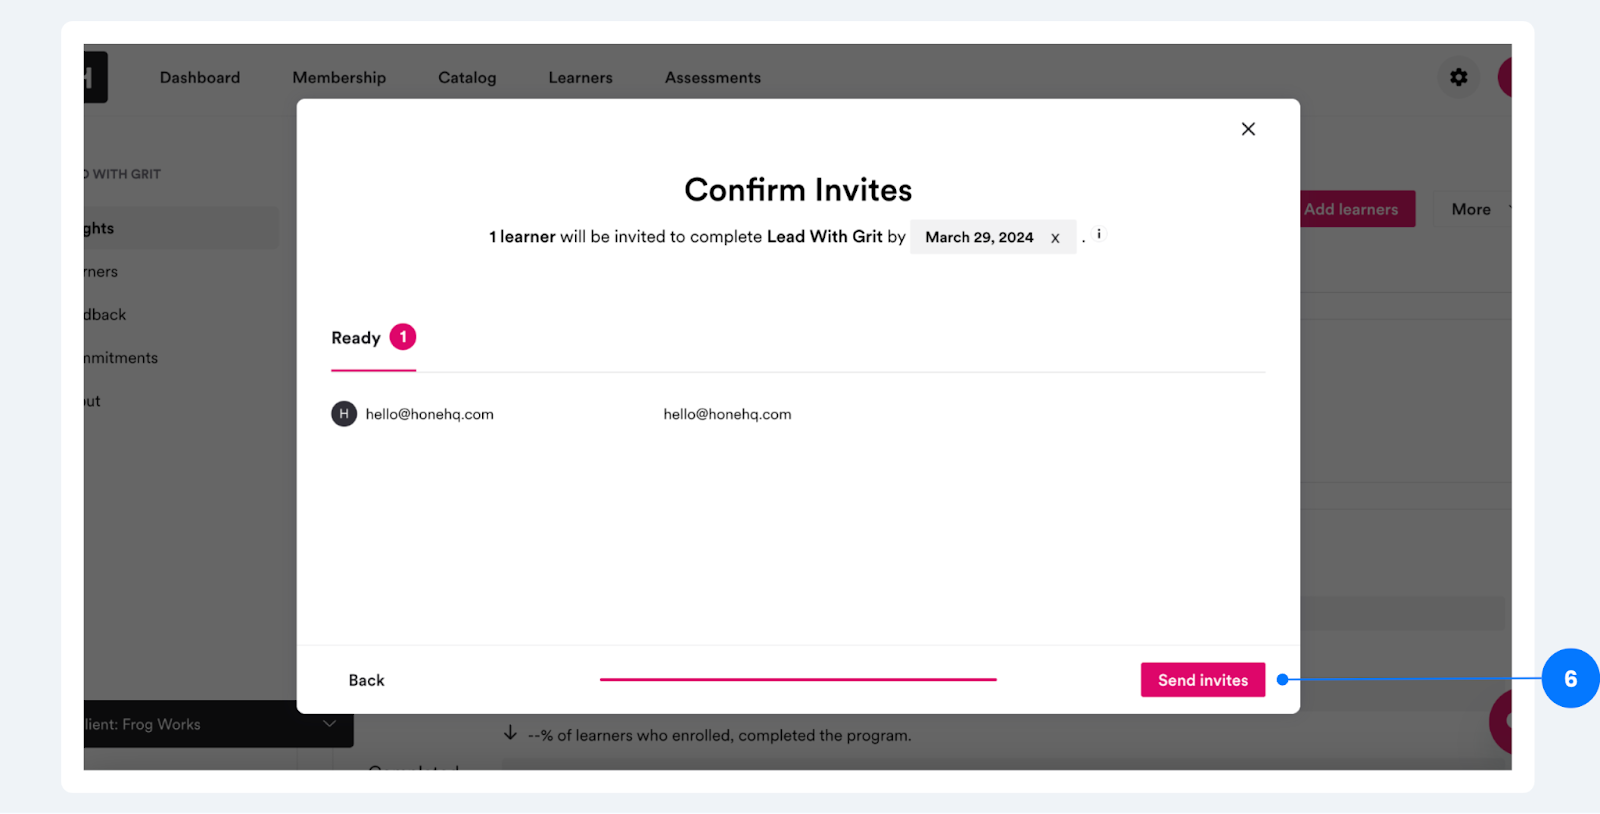Switch to the Ready tab
Viewport: 1600px width, 814px height.
[356, 338]
